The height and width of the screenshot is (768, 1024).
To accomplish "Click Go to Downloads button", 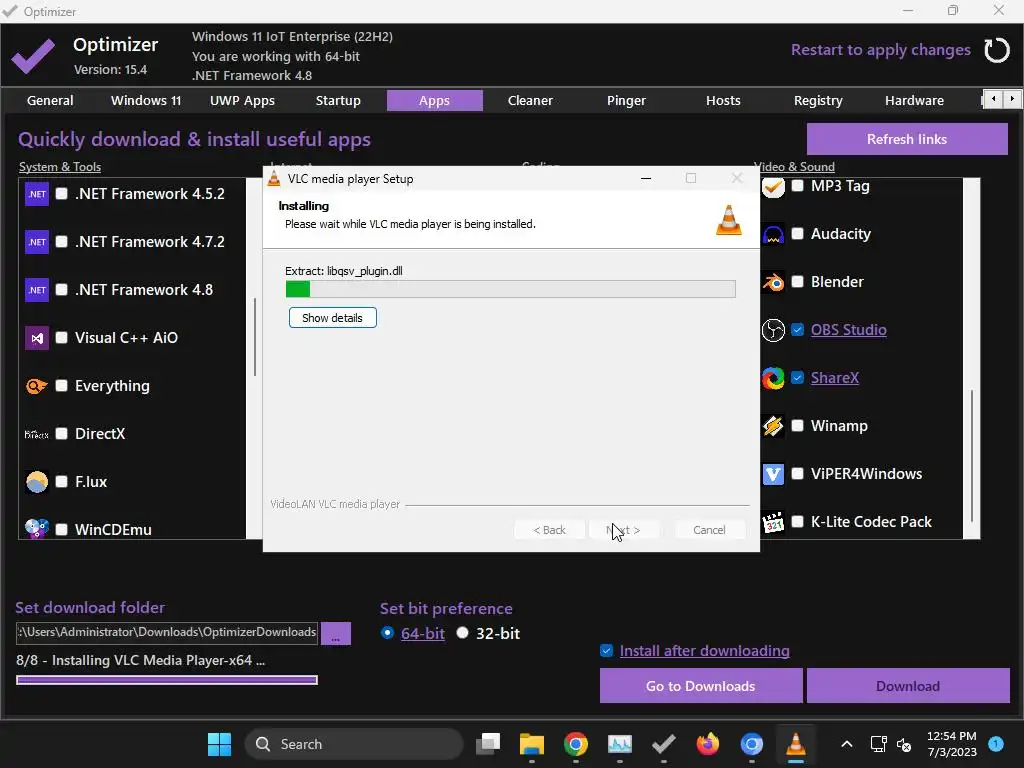I will pos(701,686).
